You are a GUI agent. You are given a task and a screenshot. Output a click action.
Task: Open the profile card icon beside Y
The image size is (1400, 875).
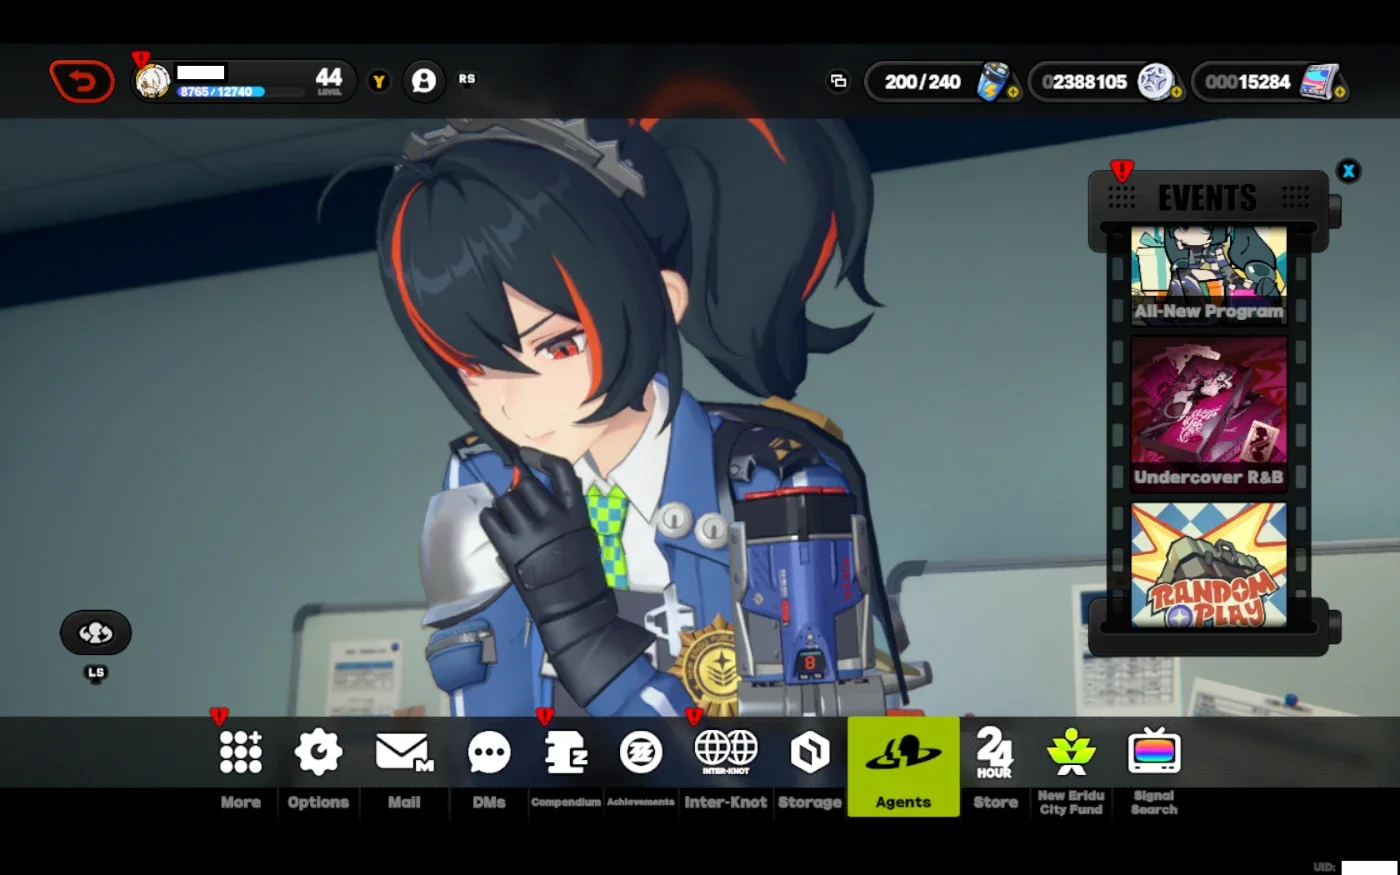click(424, 81)
